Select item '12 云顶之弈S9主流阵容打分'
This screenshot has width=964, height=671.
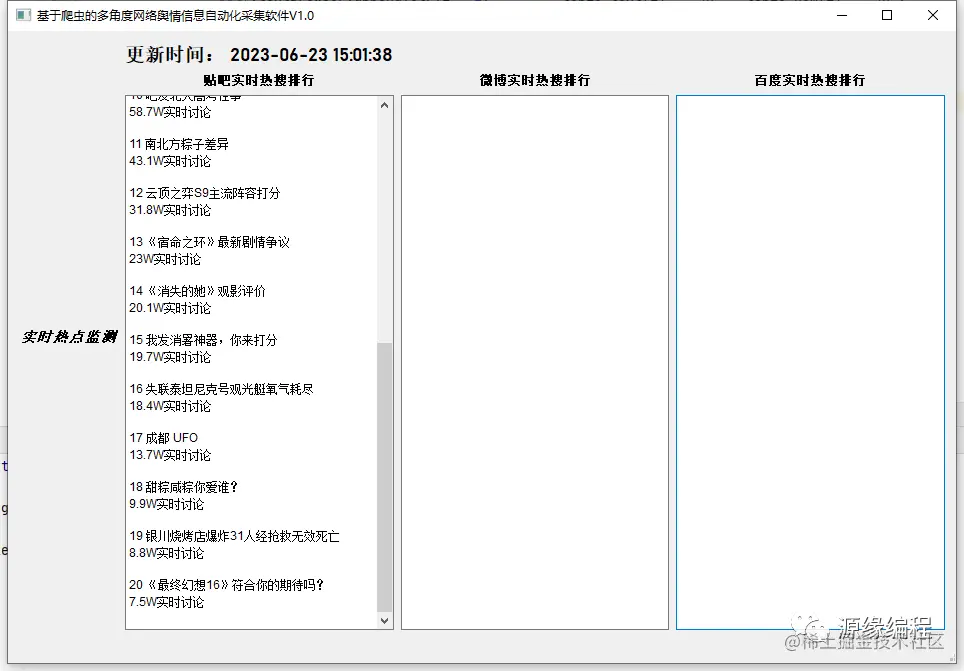(205, 193)
